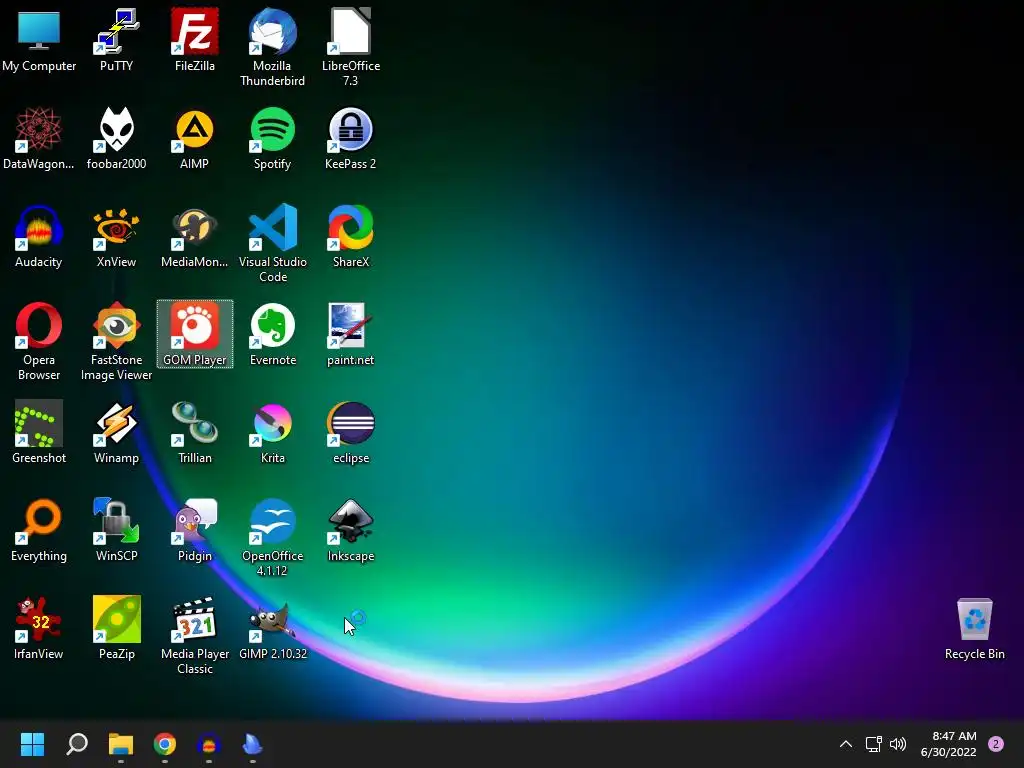Click the Greenshot shortcut
This screenshot has width=1024, height=768.
pyautogui.click(x=39, y=432)
